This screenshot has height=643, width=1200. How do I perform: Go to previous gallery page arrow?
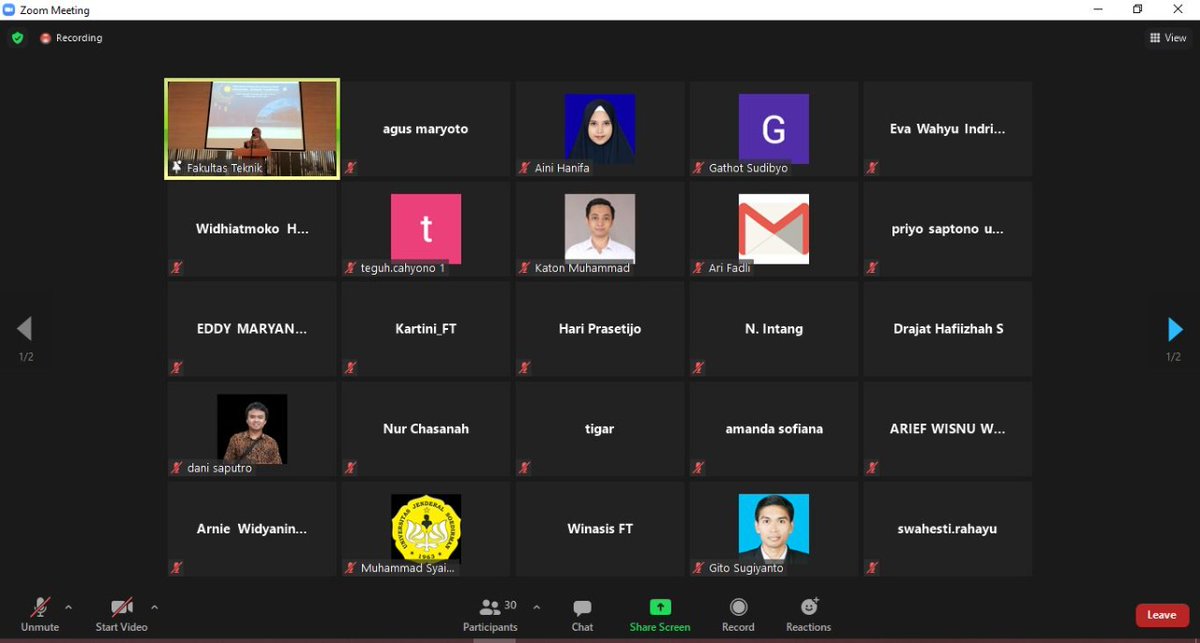25,329
